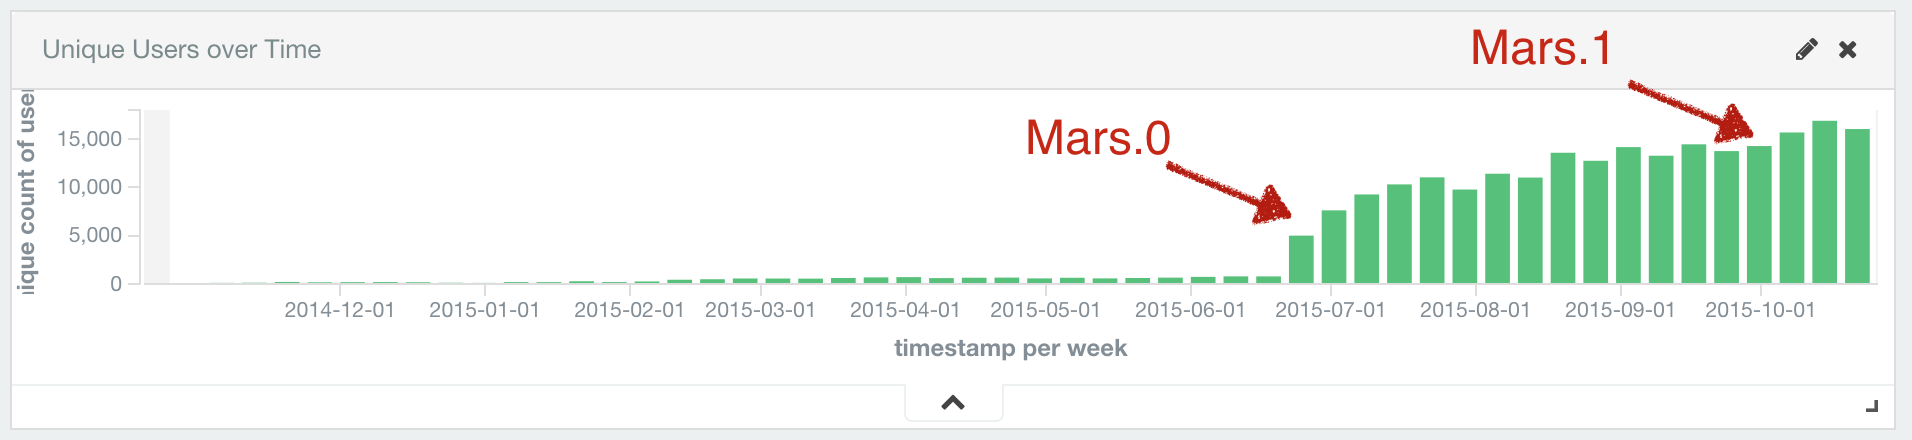Click the pencil edit icon on the panel

[1806, 50]
